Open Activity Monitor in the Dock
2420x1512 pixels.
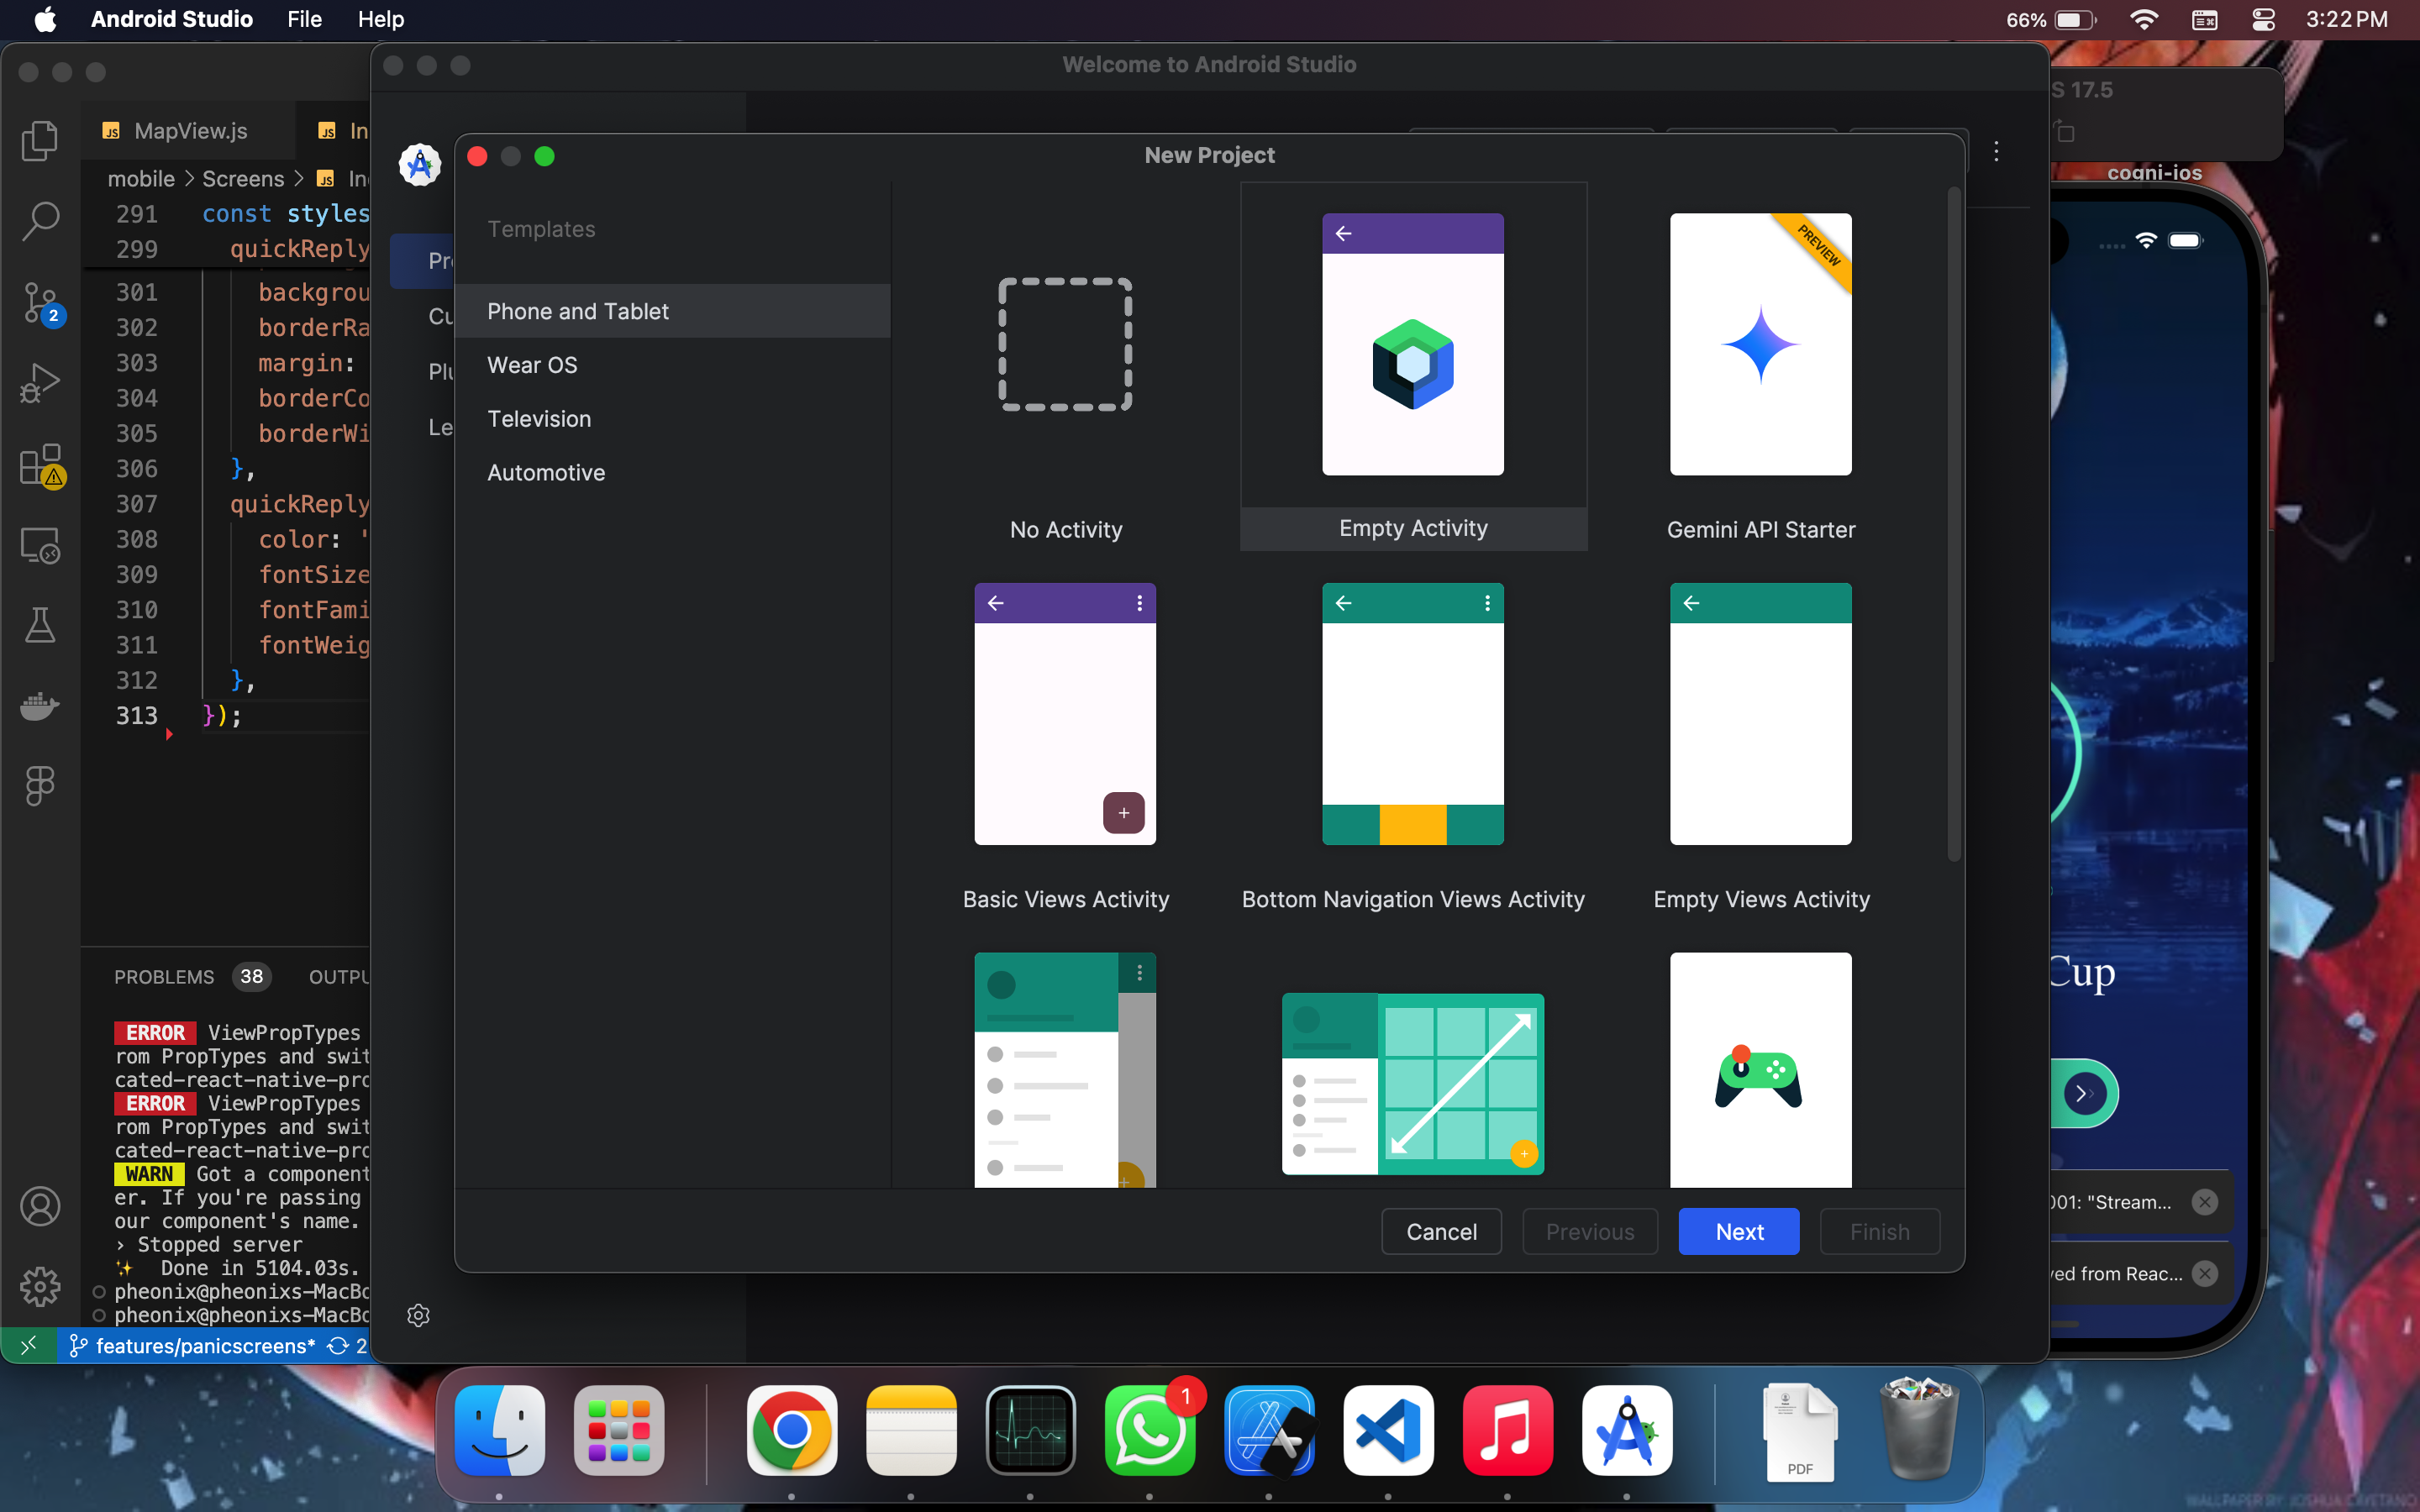point(1030,1430)
